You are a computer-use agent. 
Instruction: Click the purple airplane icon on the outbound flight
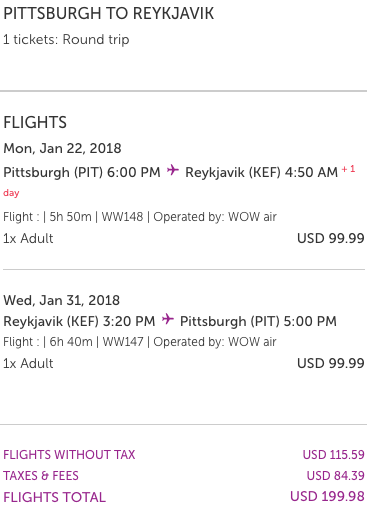click(173, 170)
